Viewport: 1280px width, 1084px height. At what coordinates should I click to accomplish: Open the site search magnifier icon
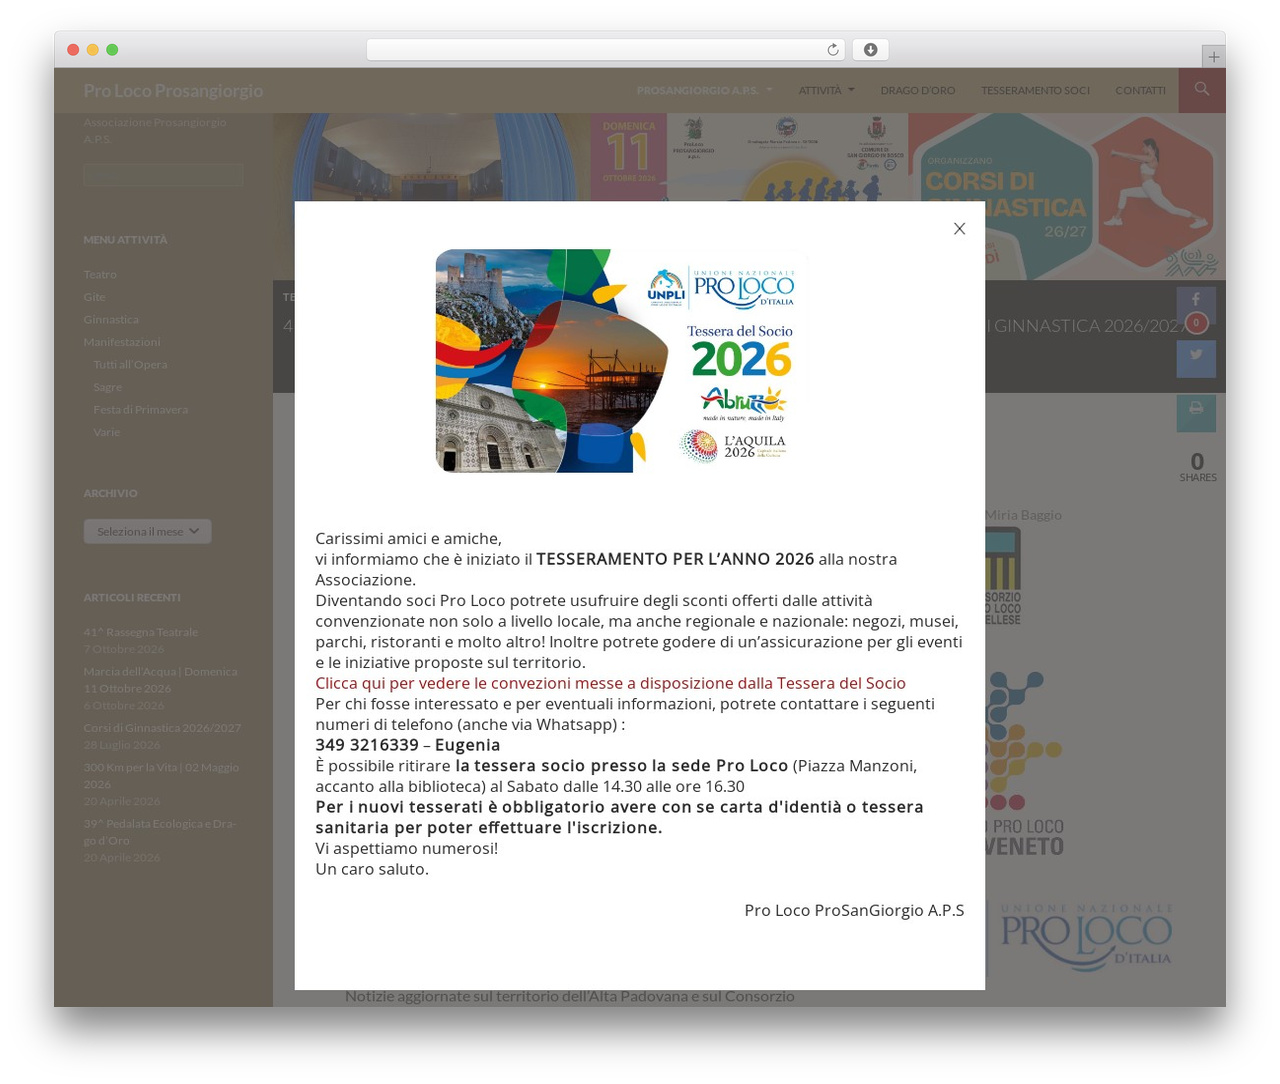coord(1202,90)
